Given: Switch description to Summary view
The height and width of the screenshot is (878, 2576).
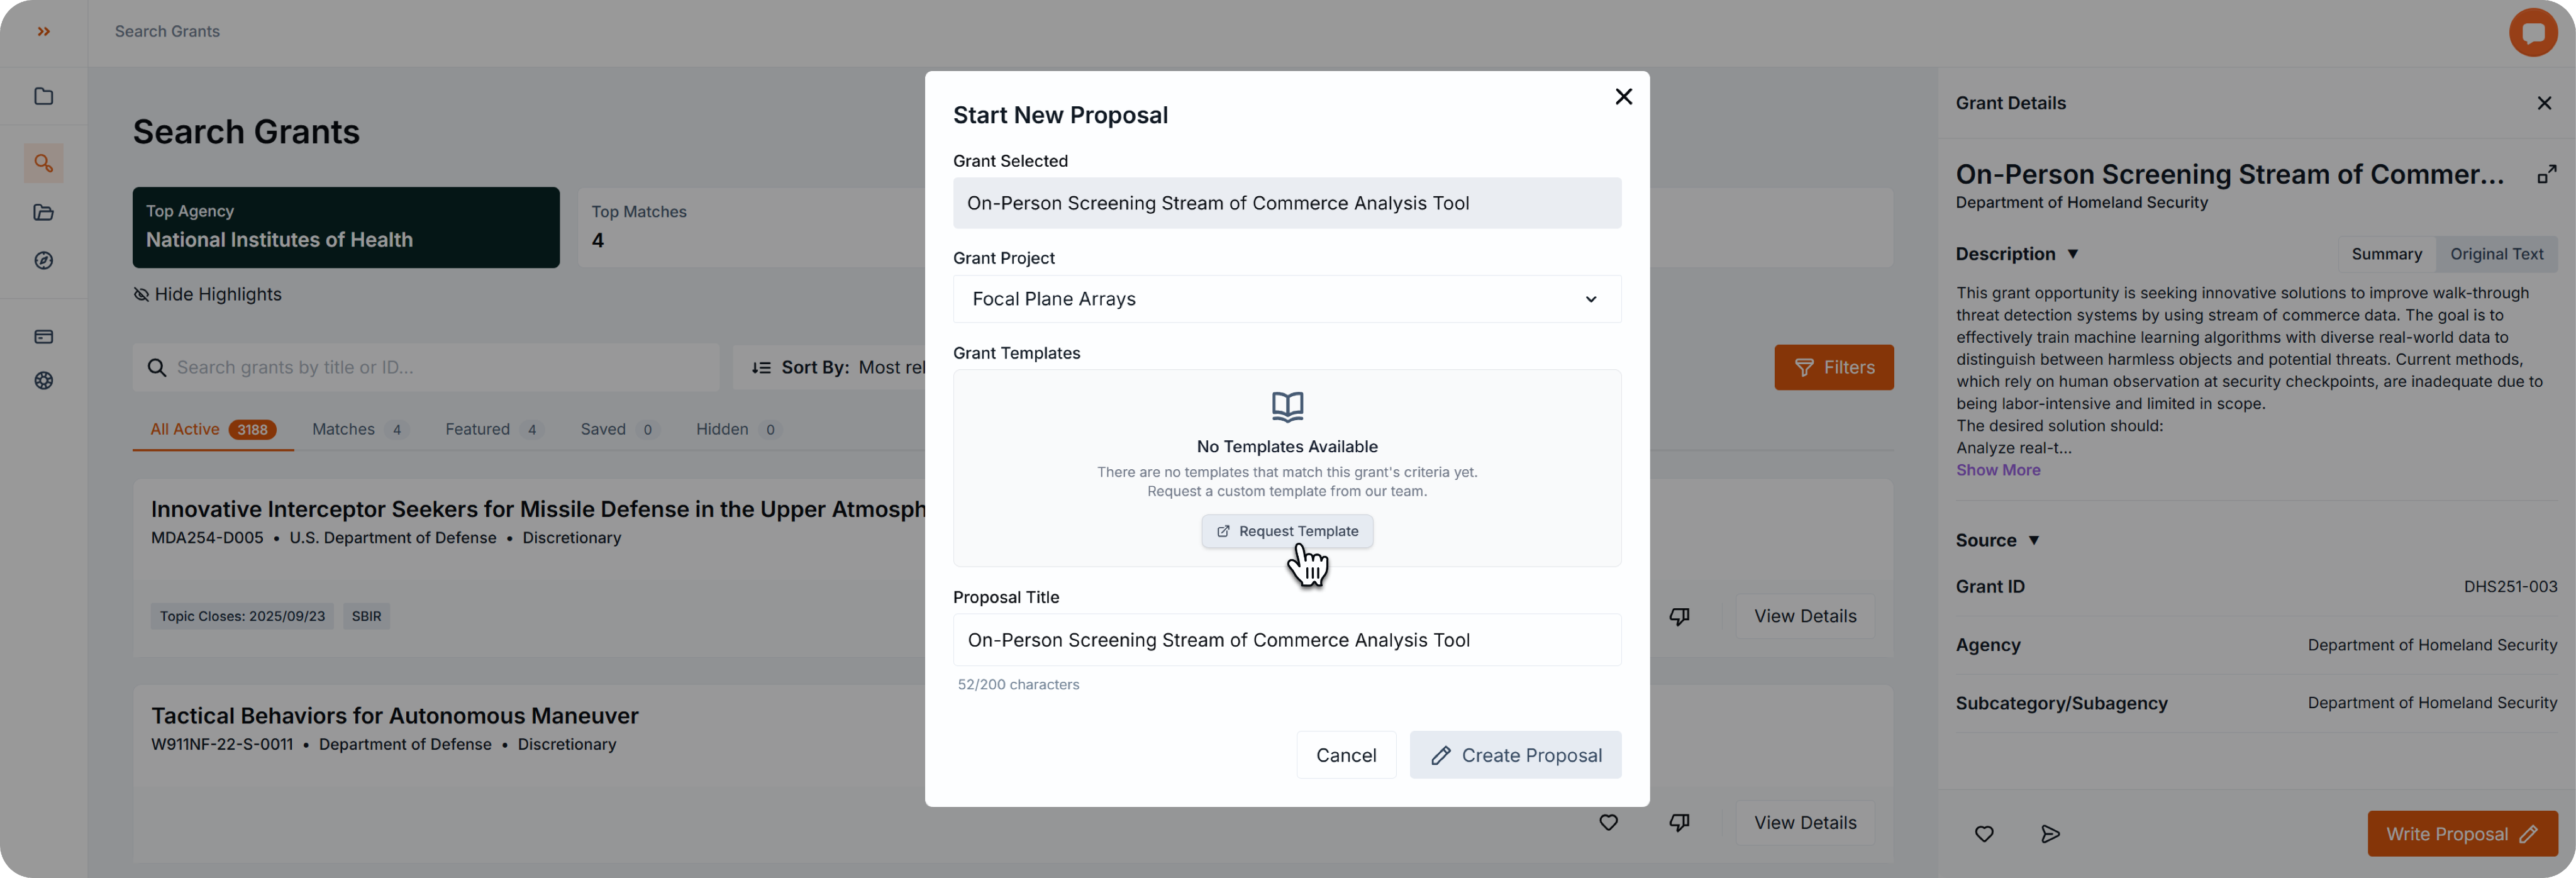Looking at the screenshot, I should [x=2386, y=254].
